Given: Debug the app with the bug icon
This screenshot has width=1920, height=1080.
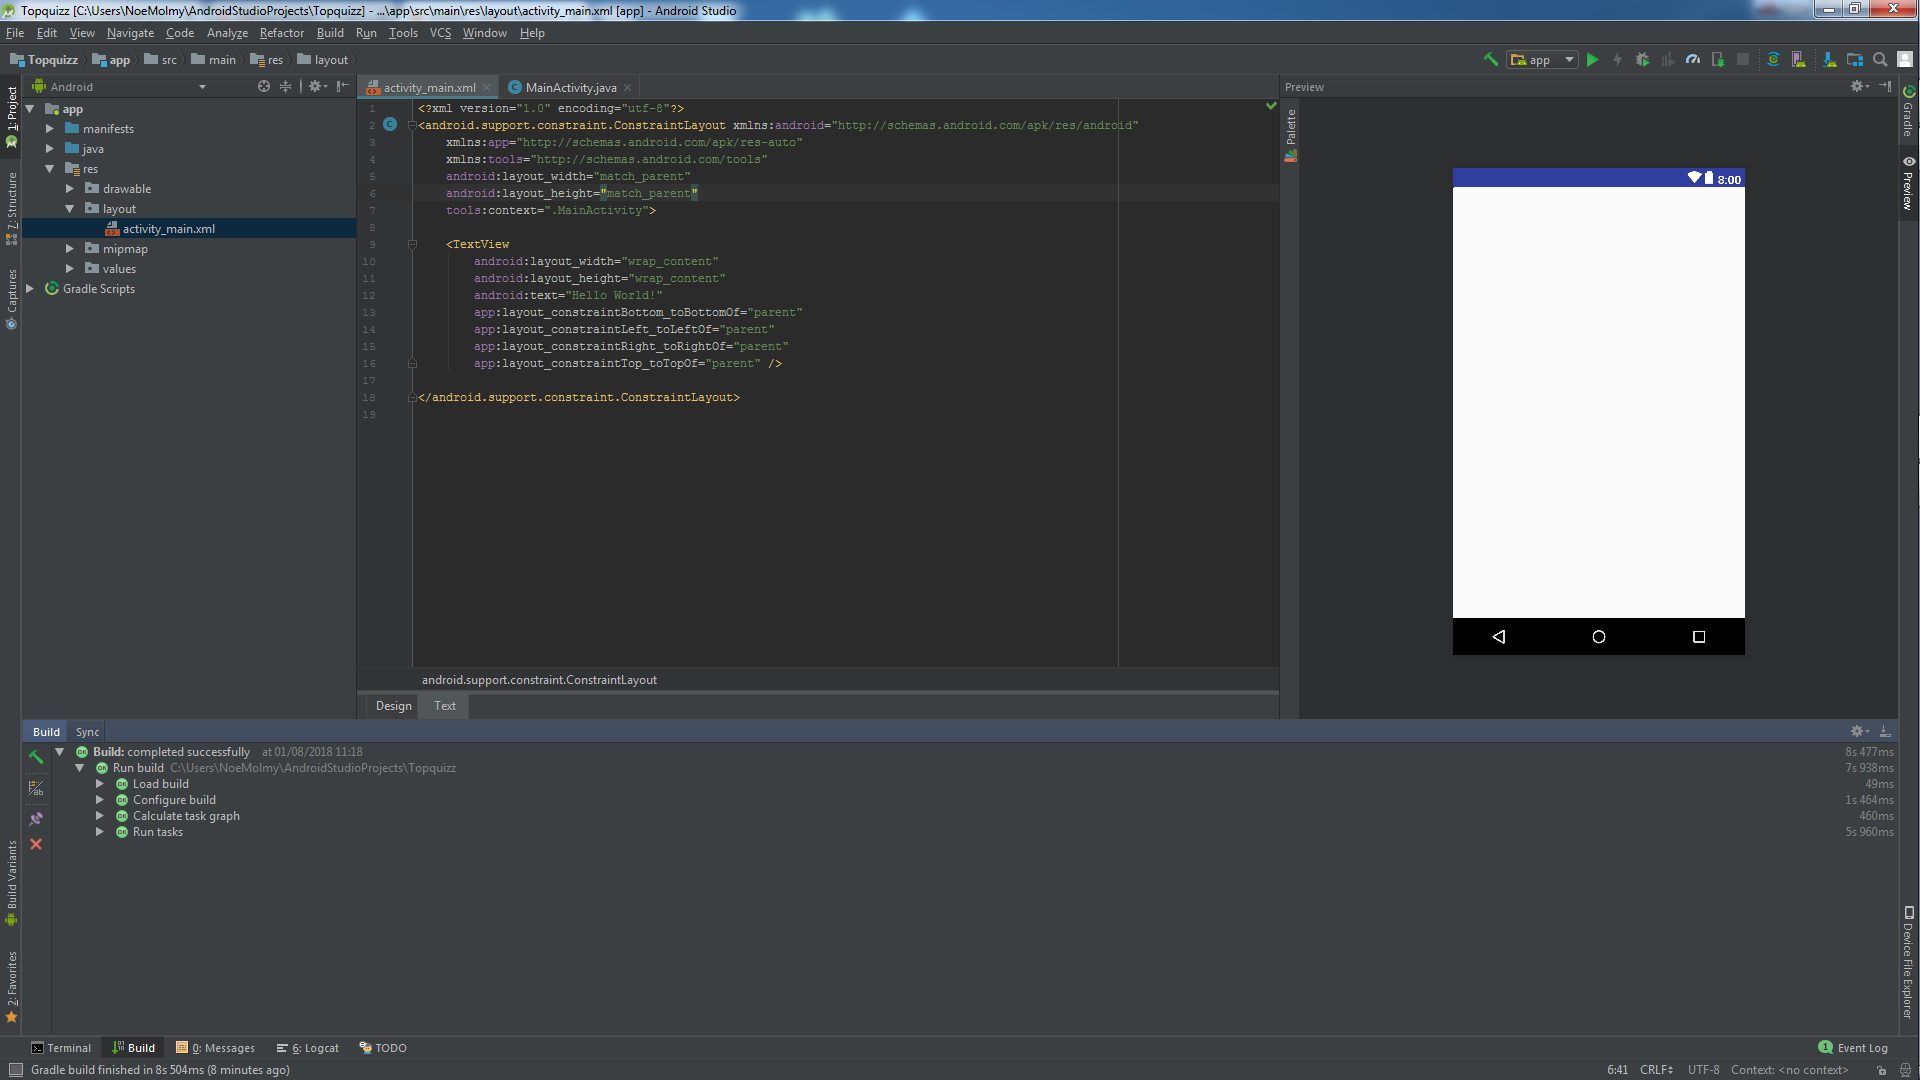Looking at the screenshot, I should tap(1641, 60).
